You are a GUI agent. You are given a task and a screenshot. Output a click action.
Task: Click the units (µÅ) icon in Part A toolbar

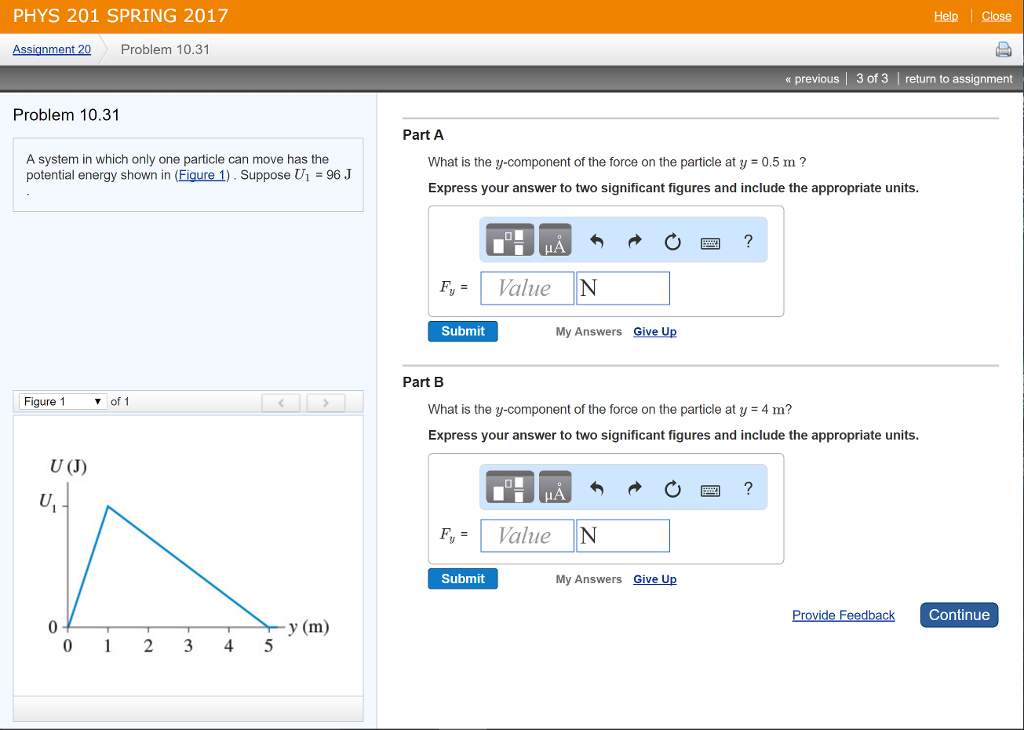pyautogui.click(x=555, y=240)
